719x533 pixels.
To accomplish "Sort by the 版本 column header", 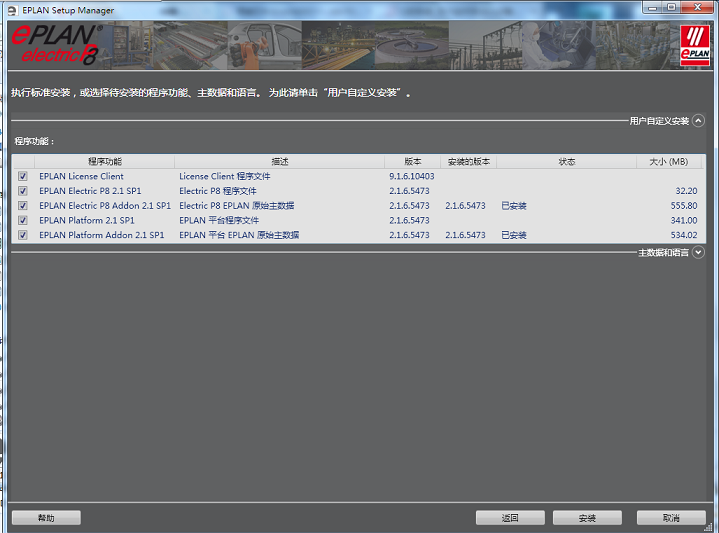I will [412, 161].
